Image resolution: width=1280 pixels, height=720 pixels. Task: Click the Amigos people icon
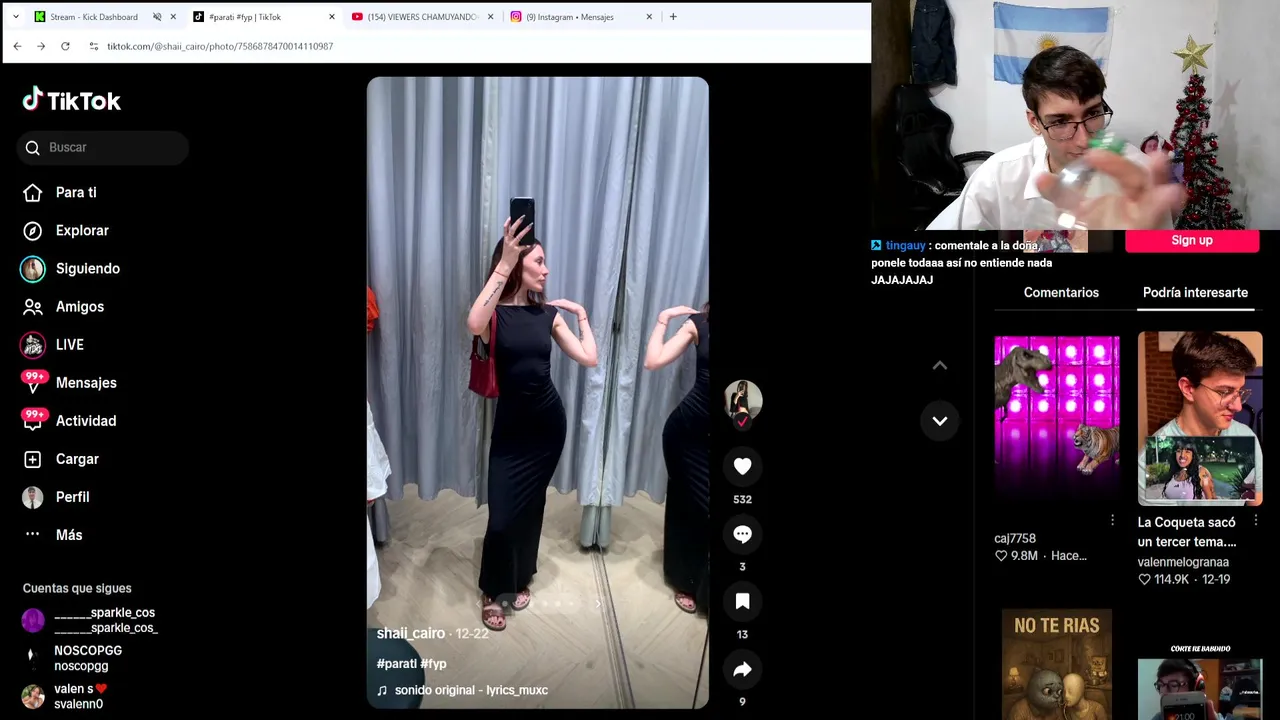(x=33, y=307)
